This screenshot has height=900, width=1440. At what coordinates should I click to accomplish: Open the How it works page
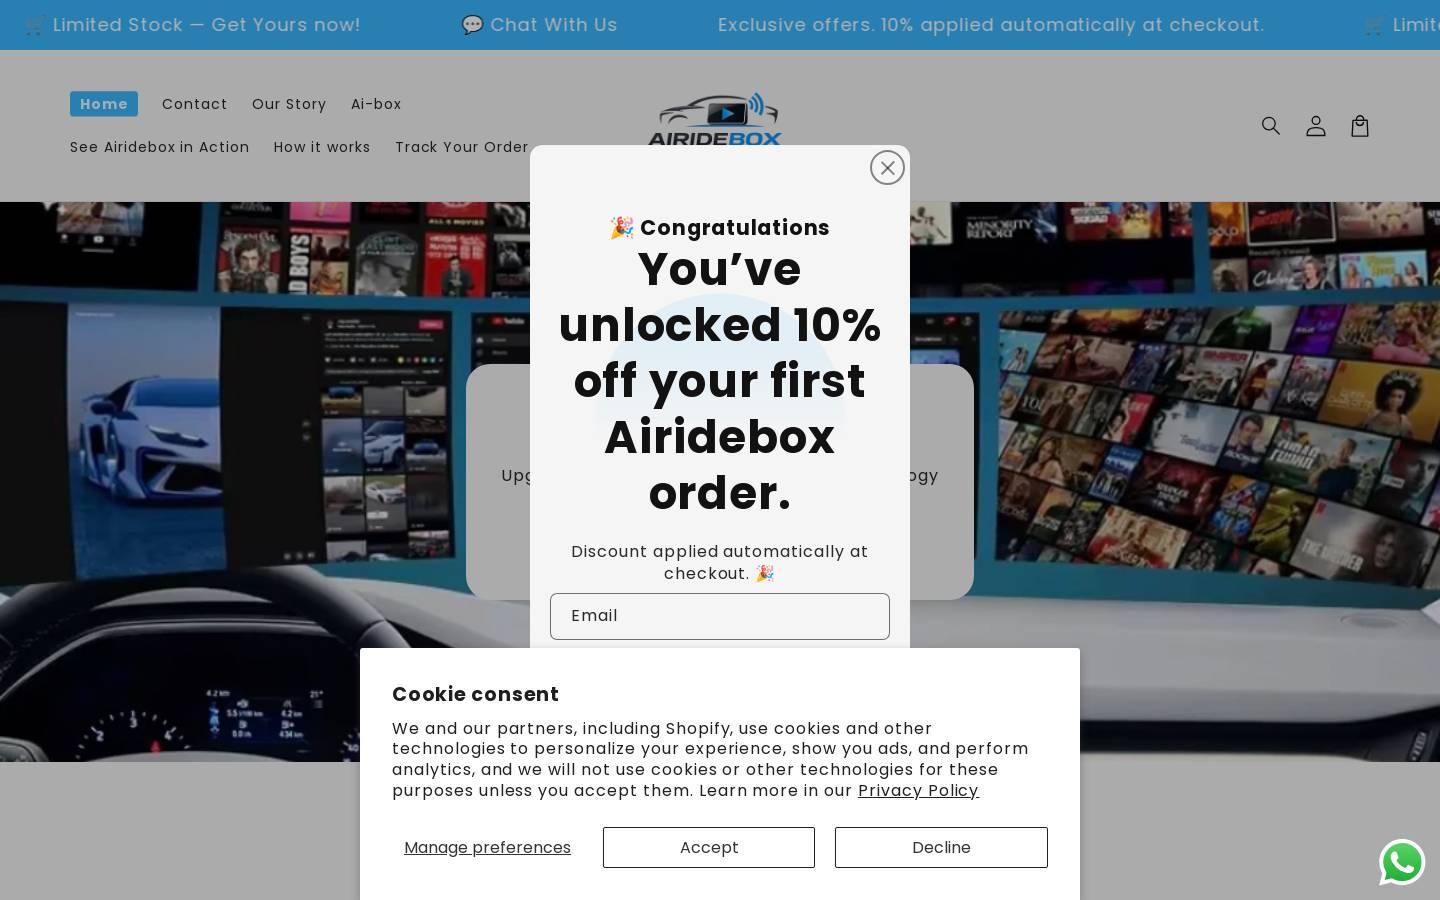coord(322,147)
